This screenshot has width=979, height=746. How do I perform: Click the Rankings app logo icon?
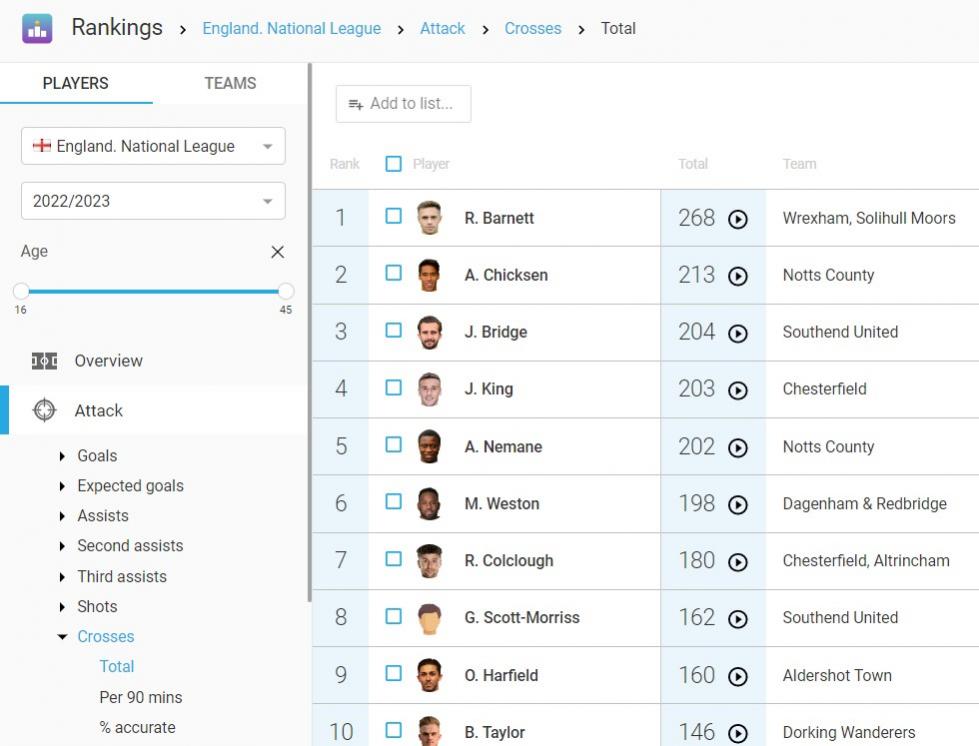click(37, 28)
